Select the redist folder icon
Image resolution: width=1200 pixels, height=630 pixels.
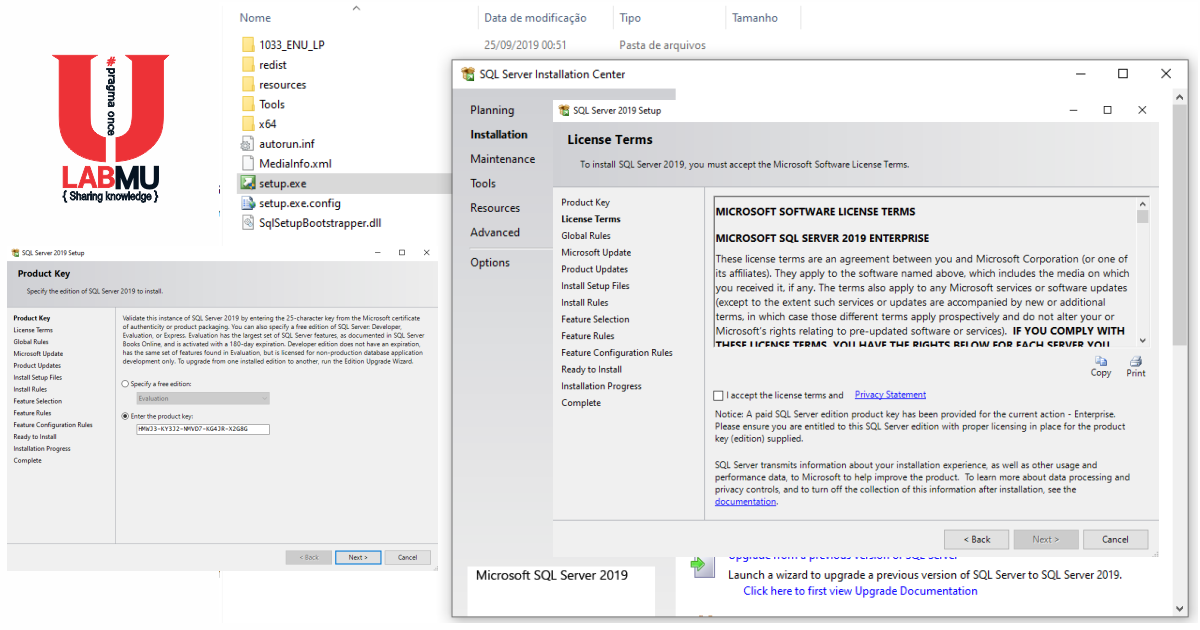click(249, 65)
